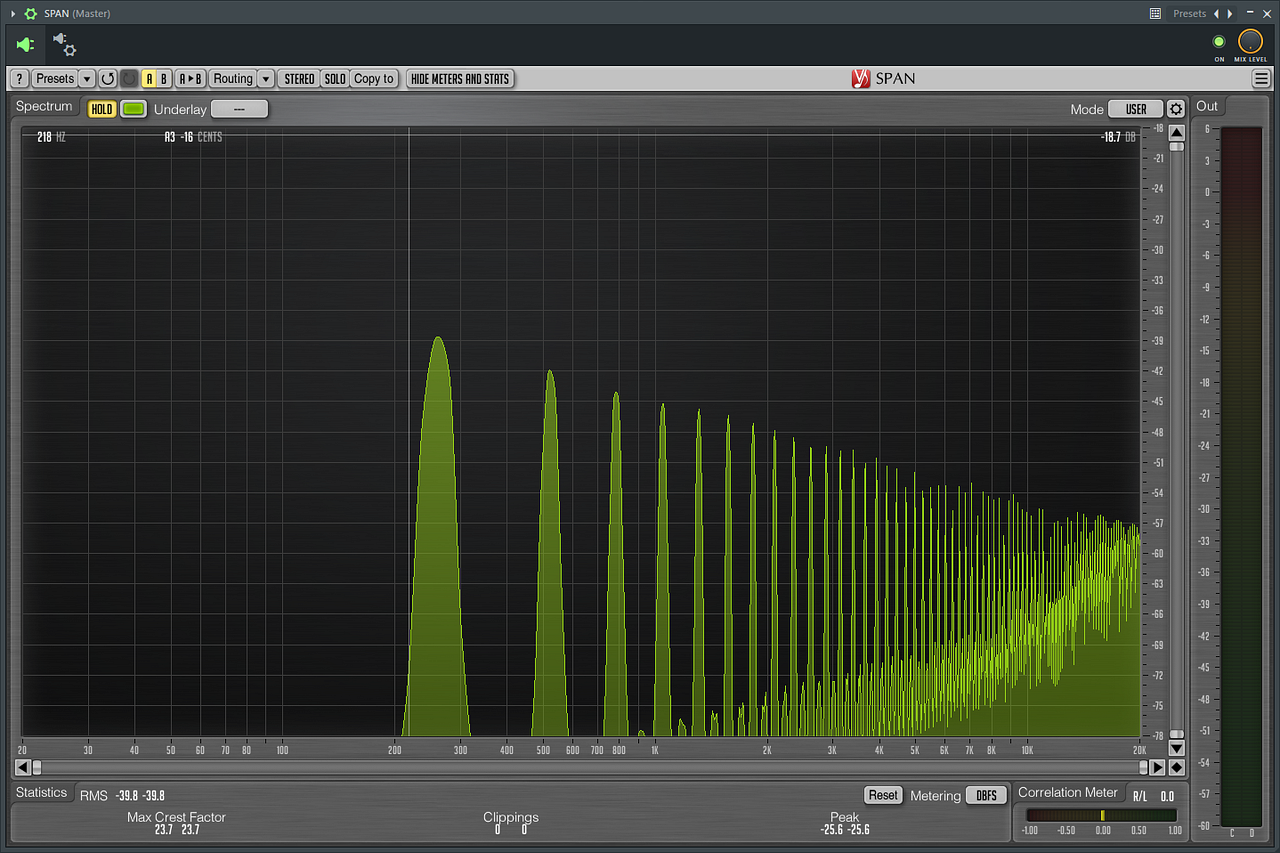Toggle HOLD on the spectrum display
This screenshot has width=1280, height=853.
[x=101, y=109]
